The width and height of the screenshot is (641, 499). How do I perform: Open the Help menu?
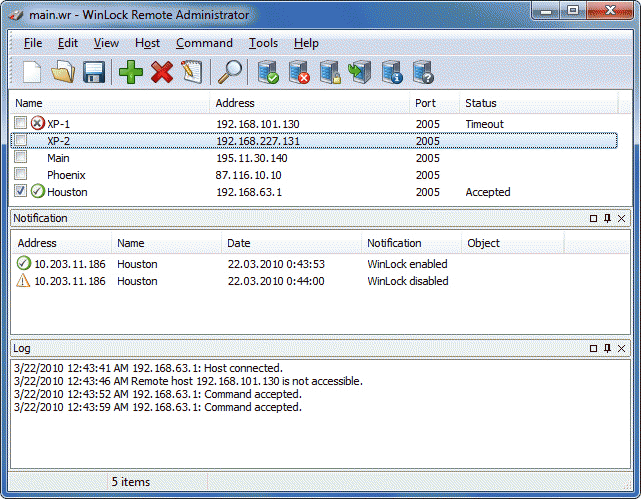pyautogui.click(x=306, y=43)
